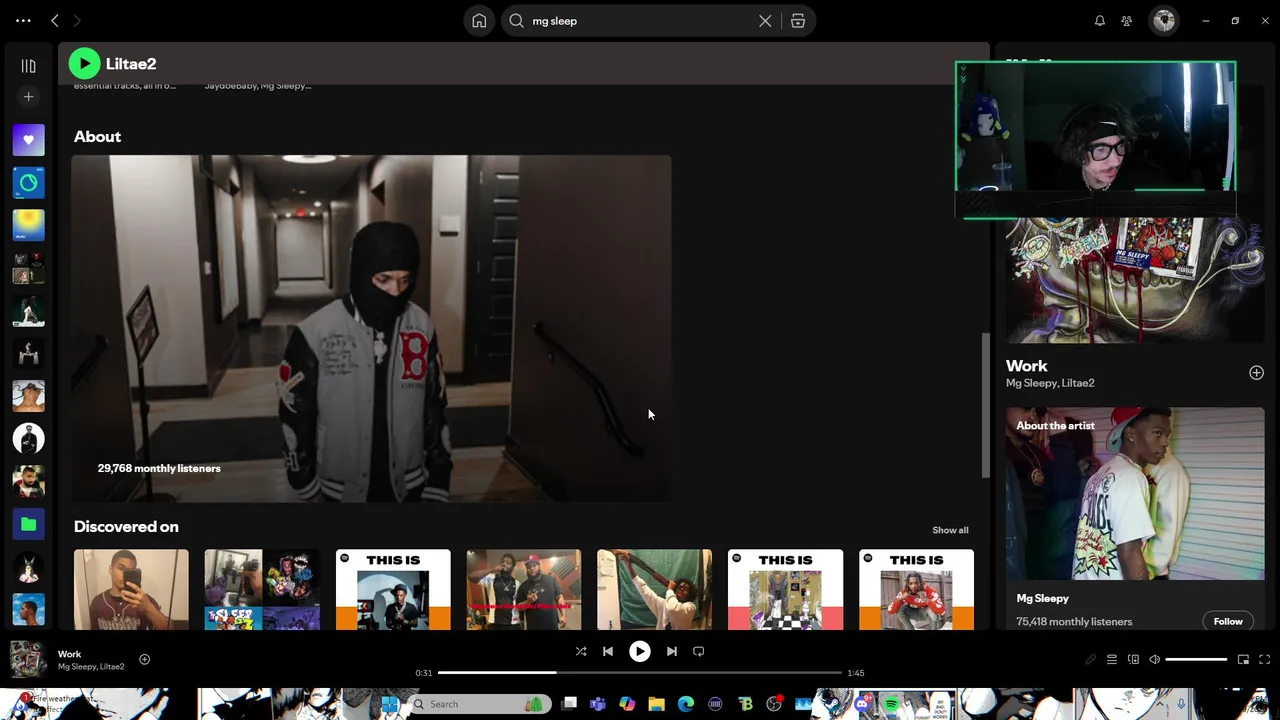
Task: Open the fifth Discovered on playlist, green curtain cover
Action: point(655,589)
